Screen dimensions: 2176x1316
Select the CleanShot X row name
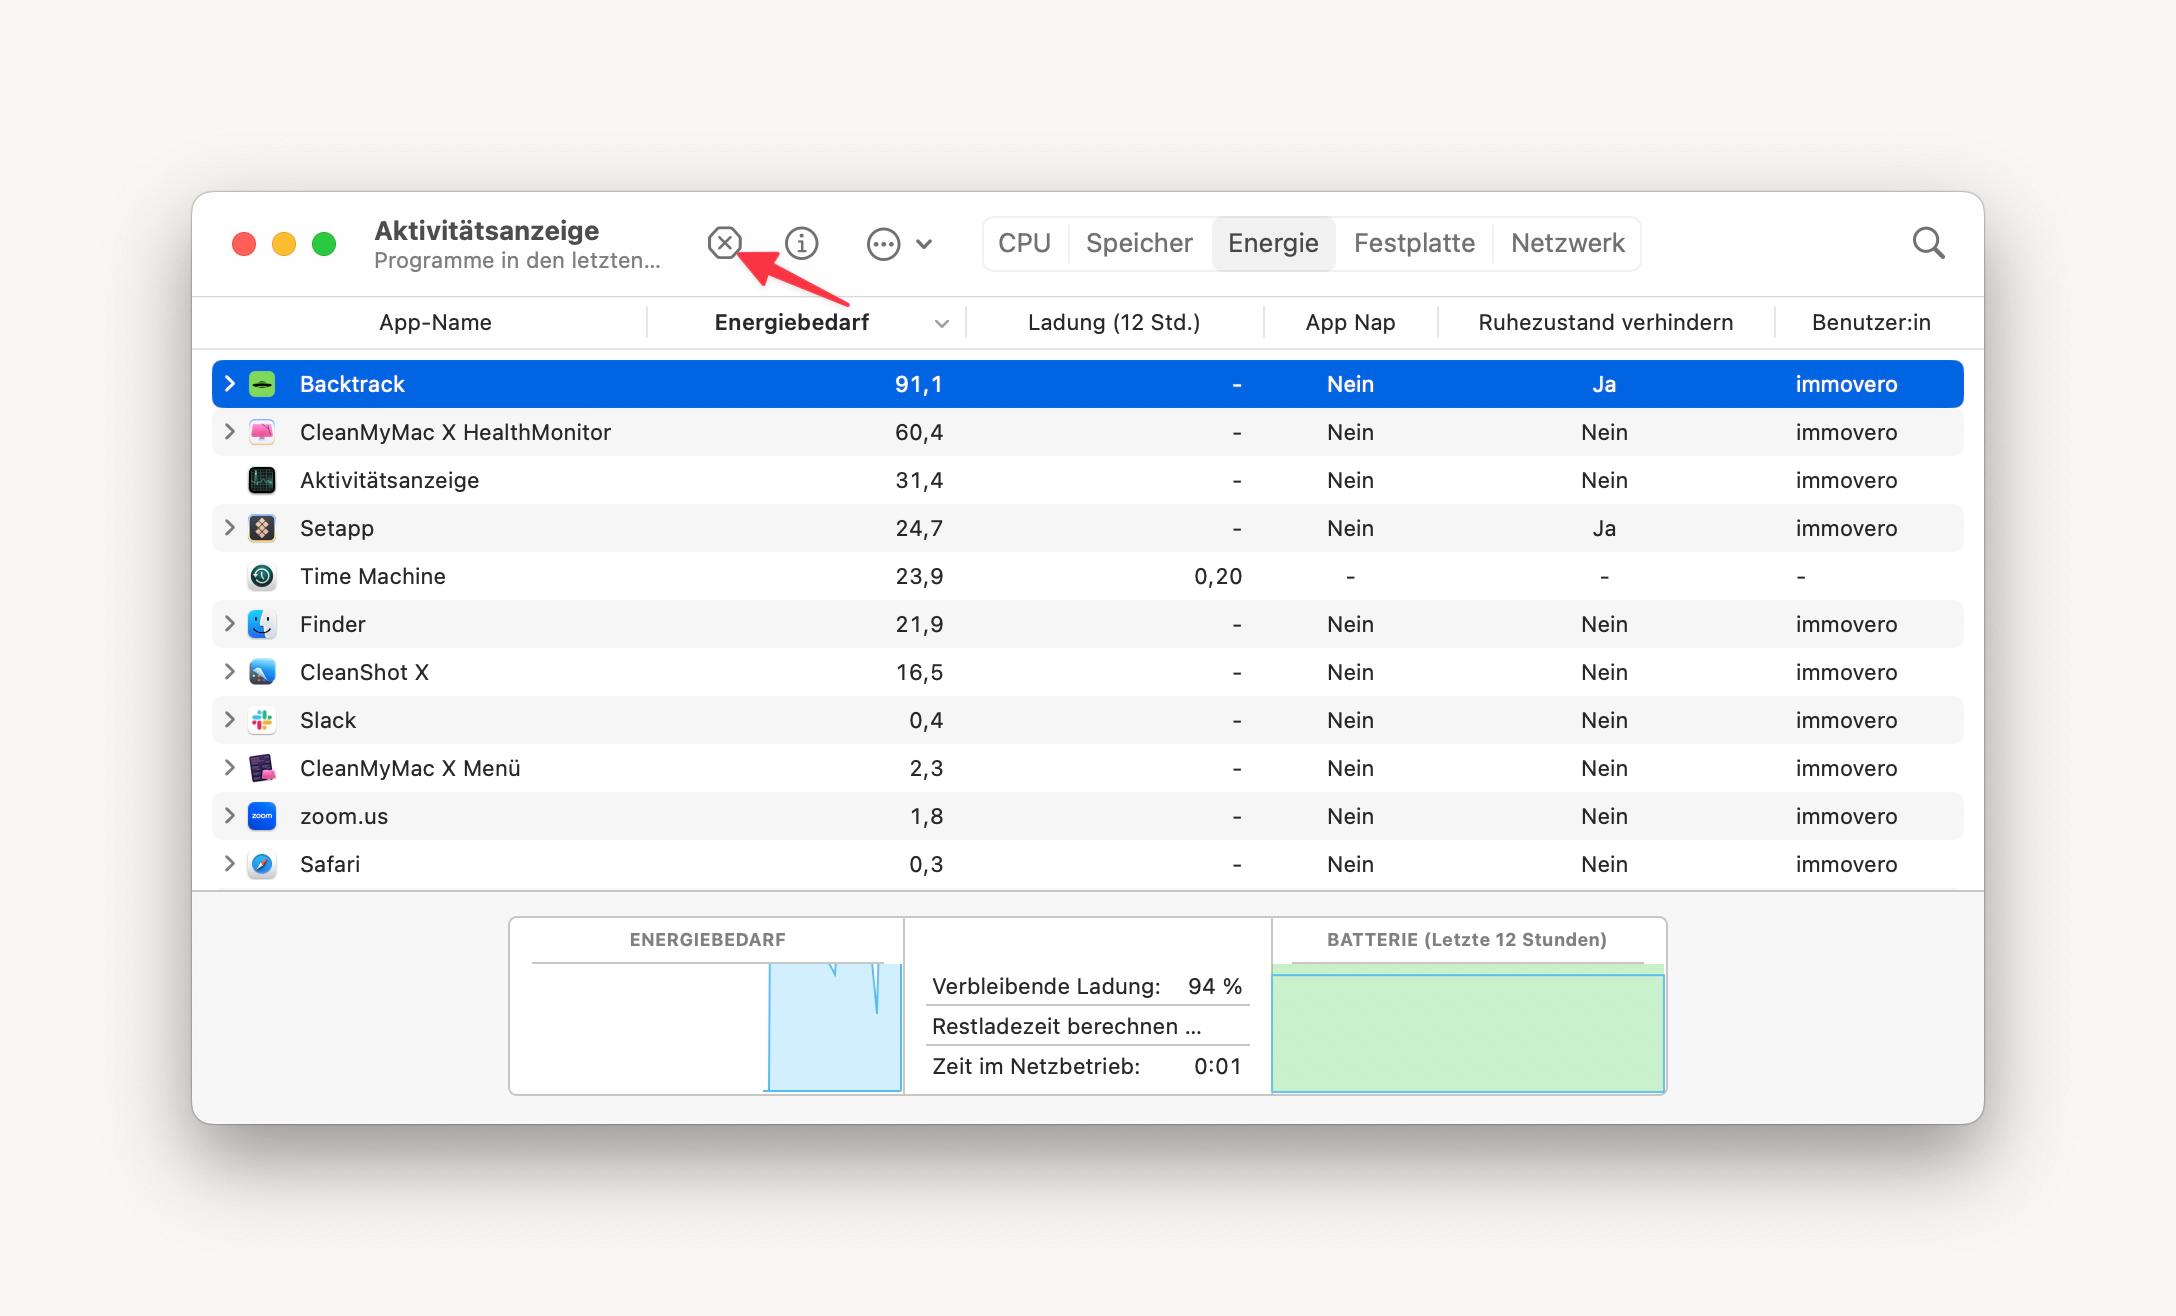point(364,672)
